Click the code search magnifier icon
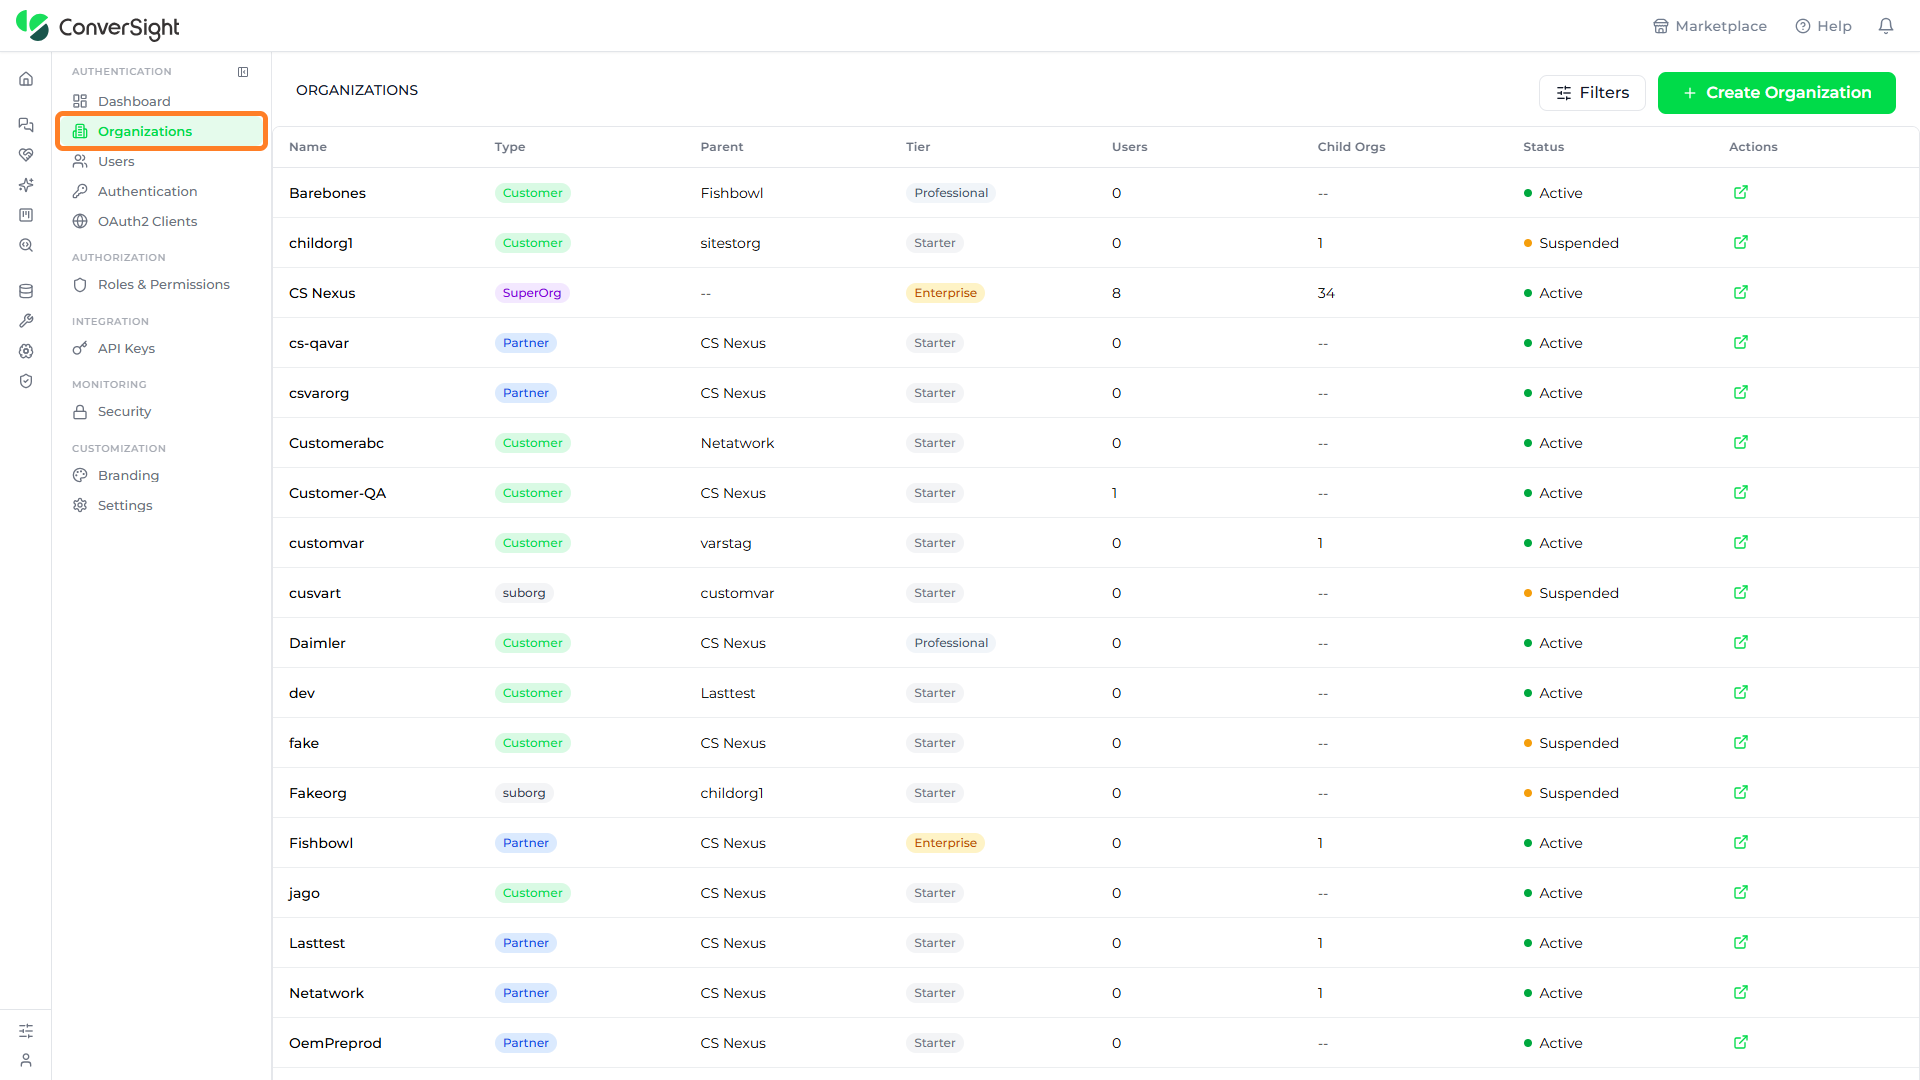 click(x=26, y=245)
